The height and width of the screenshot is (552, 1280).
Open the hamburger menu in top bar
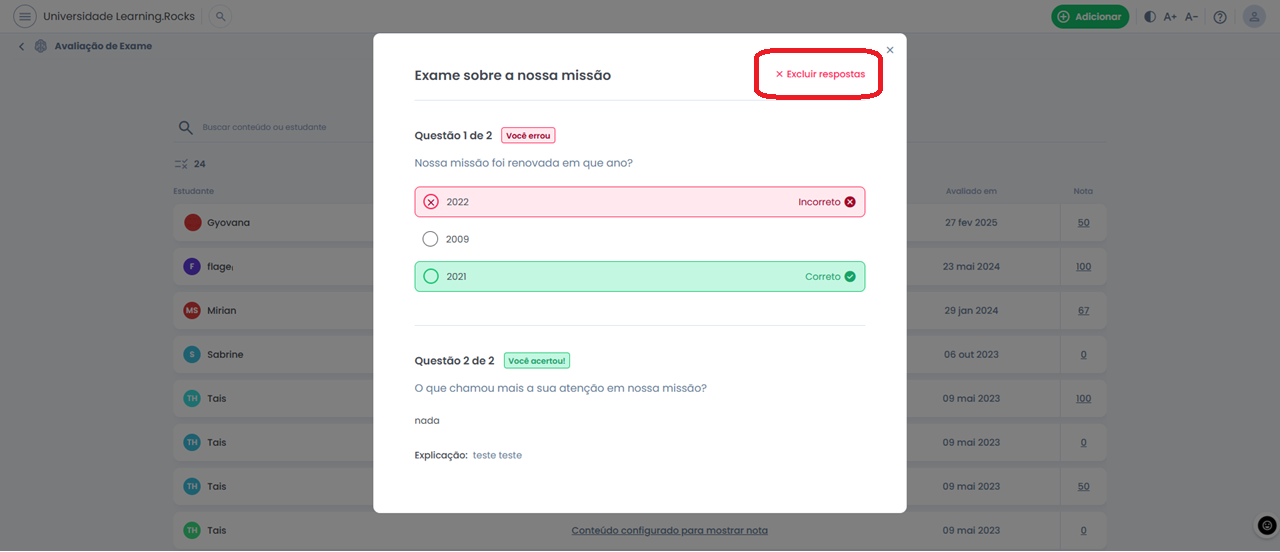(25, 17)
